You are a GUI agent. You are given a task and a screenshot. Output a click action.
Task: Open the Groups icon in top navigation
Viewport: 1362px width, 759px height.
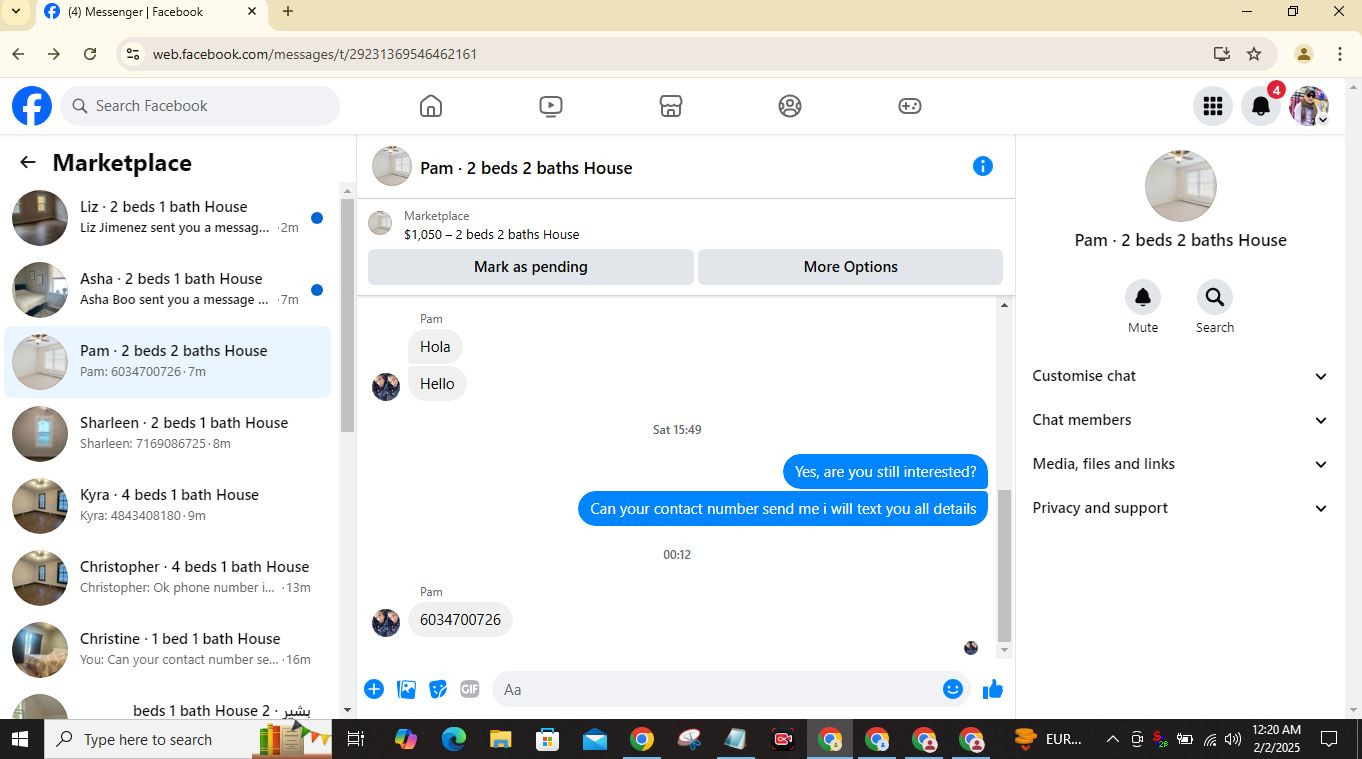[790, 106]
